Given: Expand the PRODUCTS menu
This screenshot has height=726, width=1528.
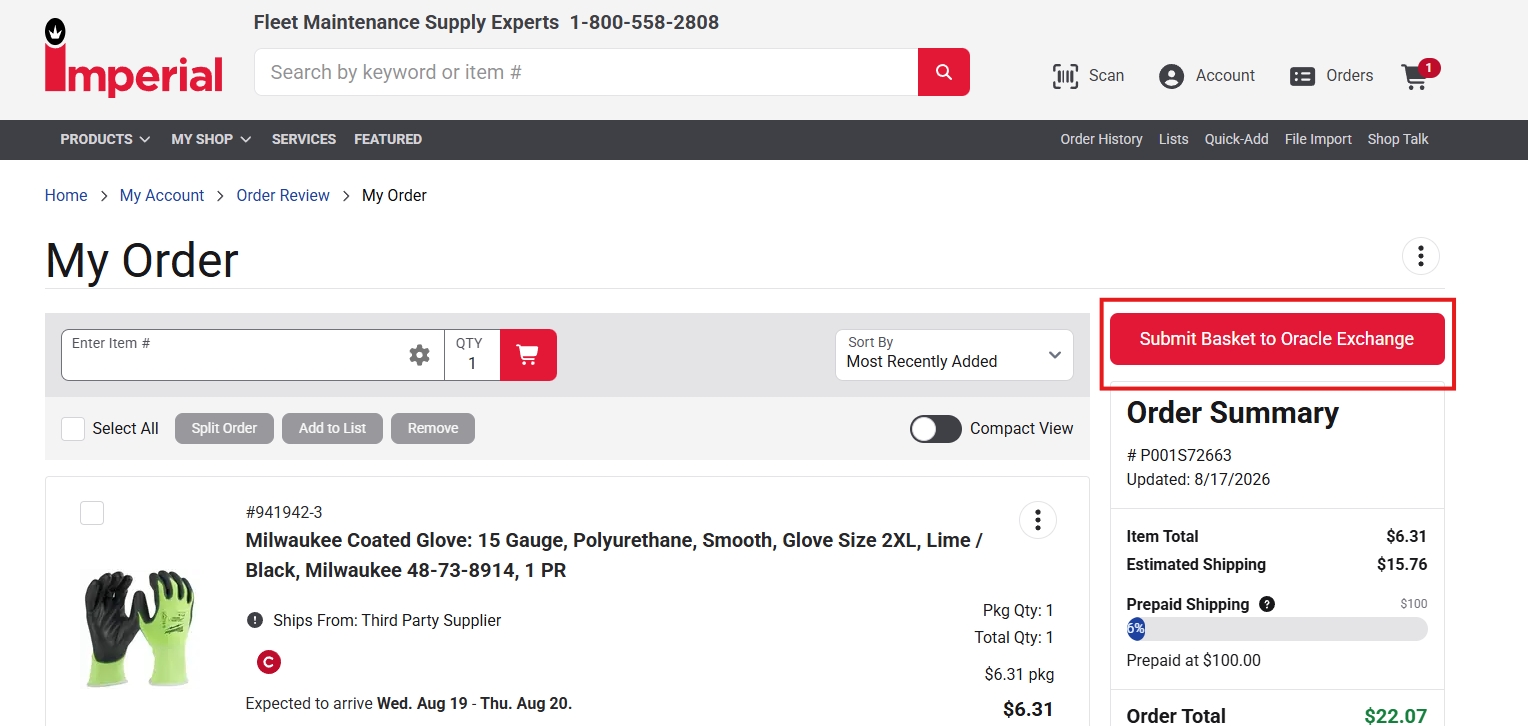Looking at the screenshot, I should (x=105, y=139).
